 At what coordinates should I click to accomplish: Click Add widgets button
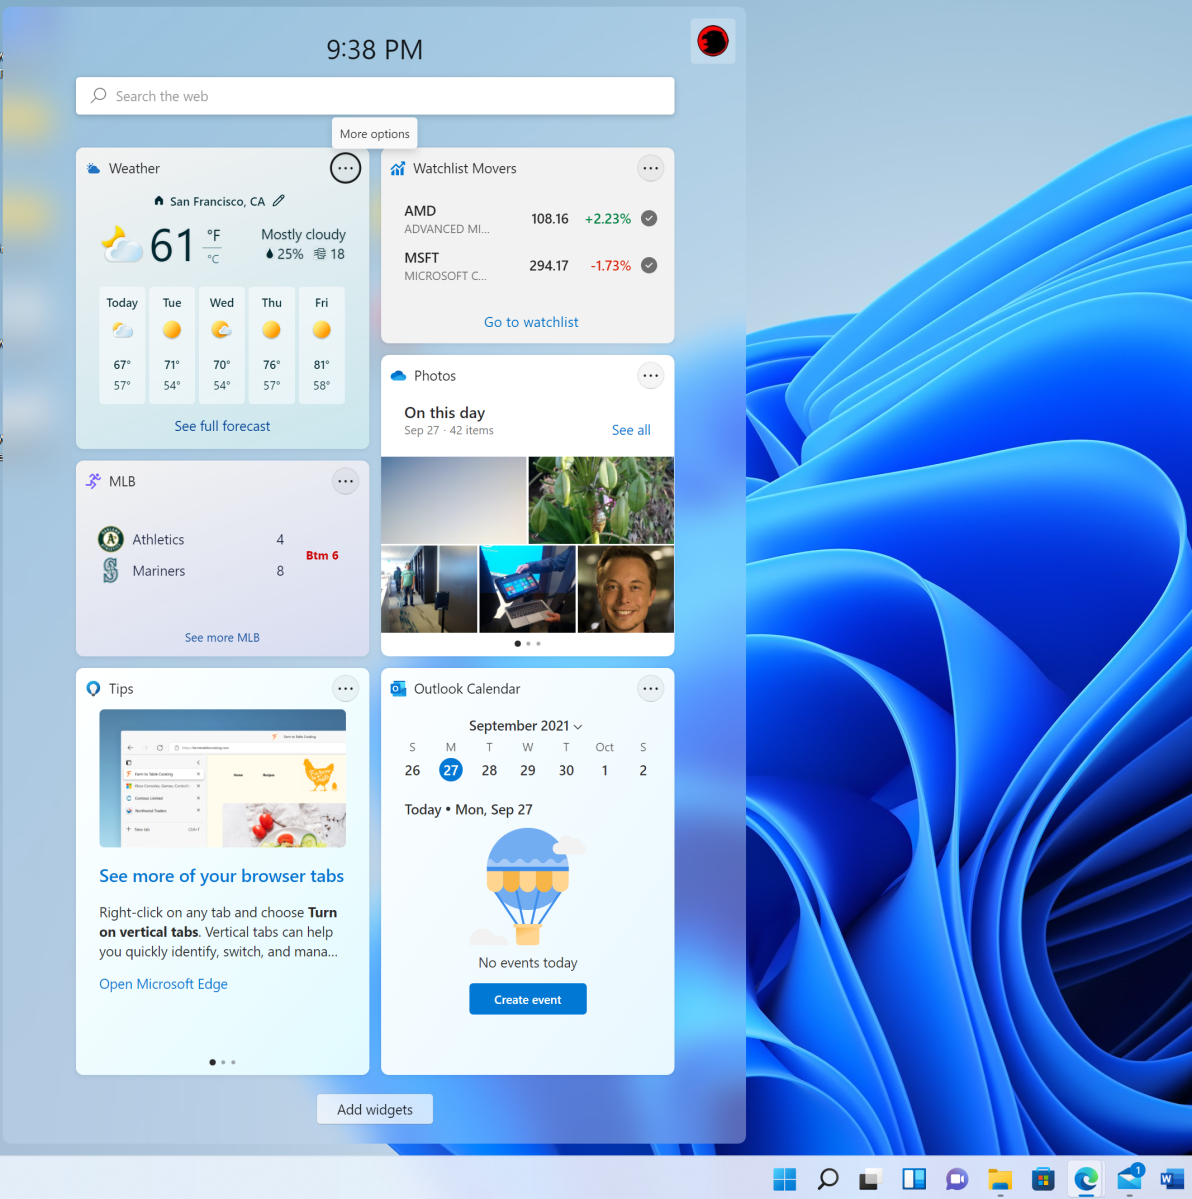point(375,1110)
